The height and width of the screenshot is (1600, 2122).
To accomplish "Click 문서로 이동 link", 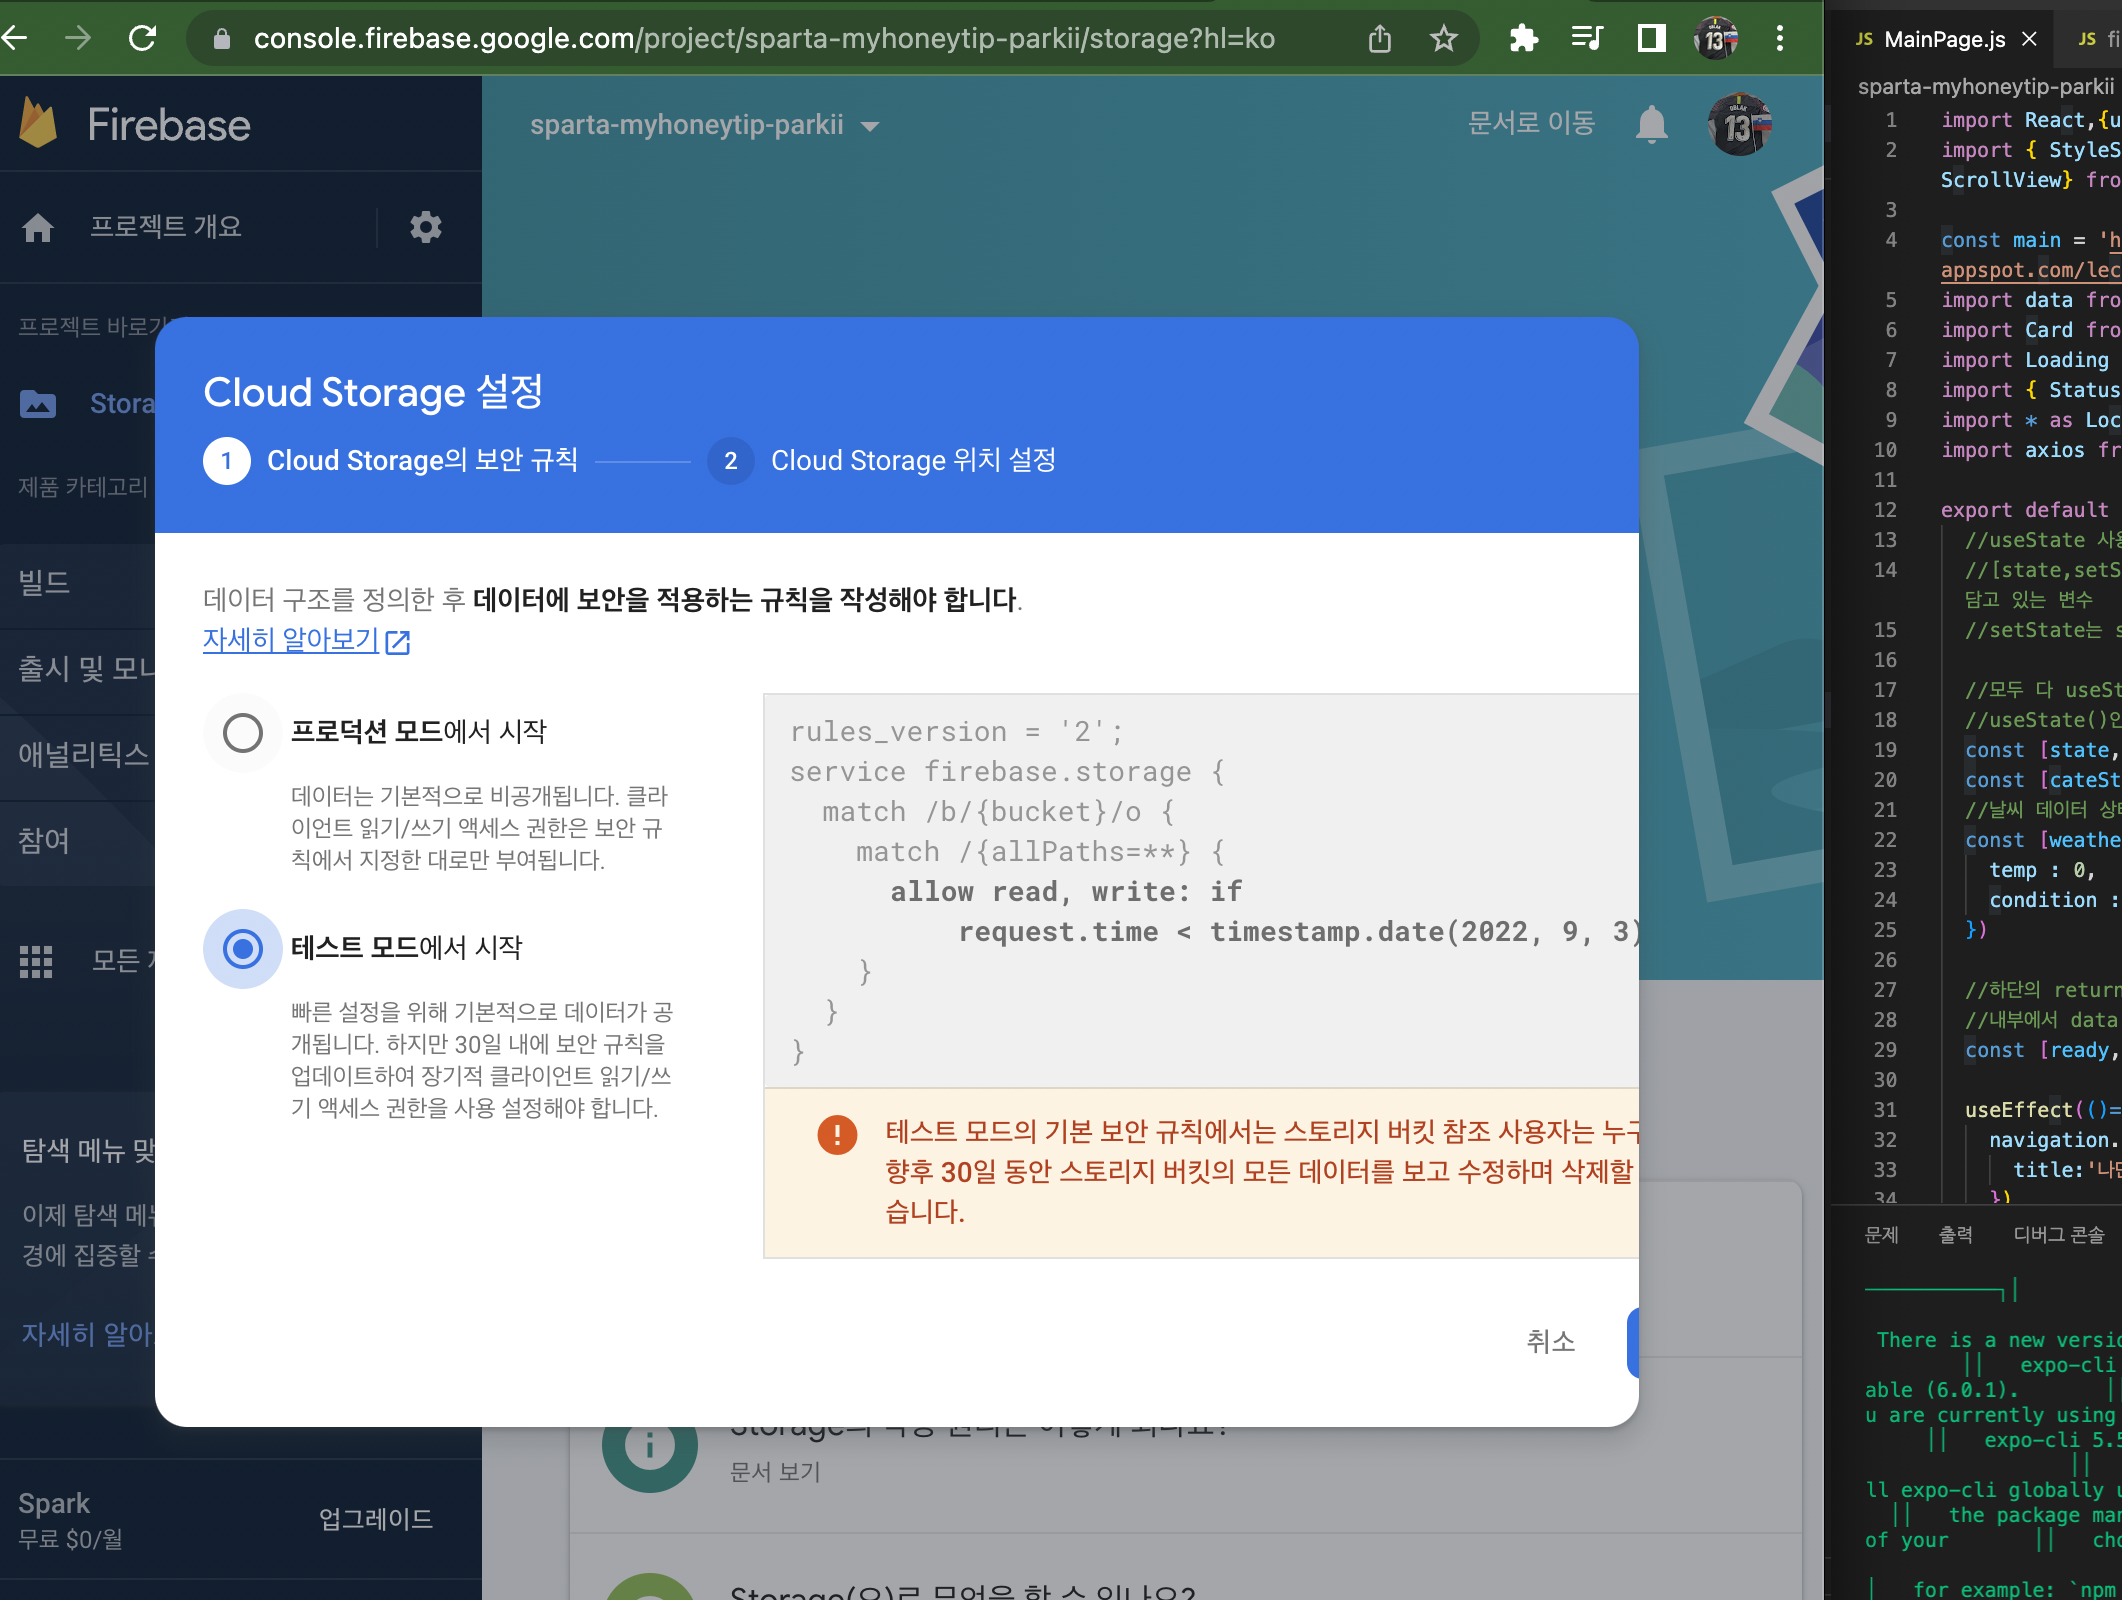I will coord(1531,123).
